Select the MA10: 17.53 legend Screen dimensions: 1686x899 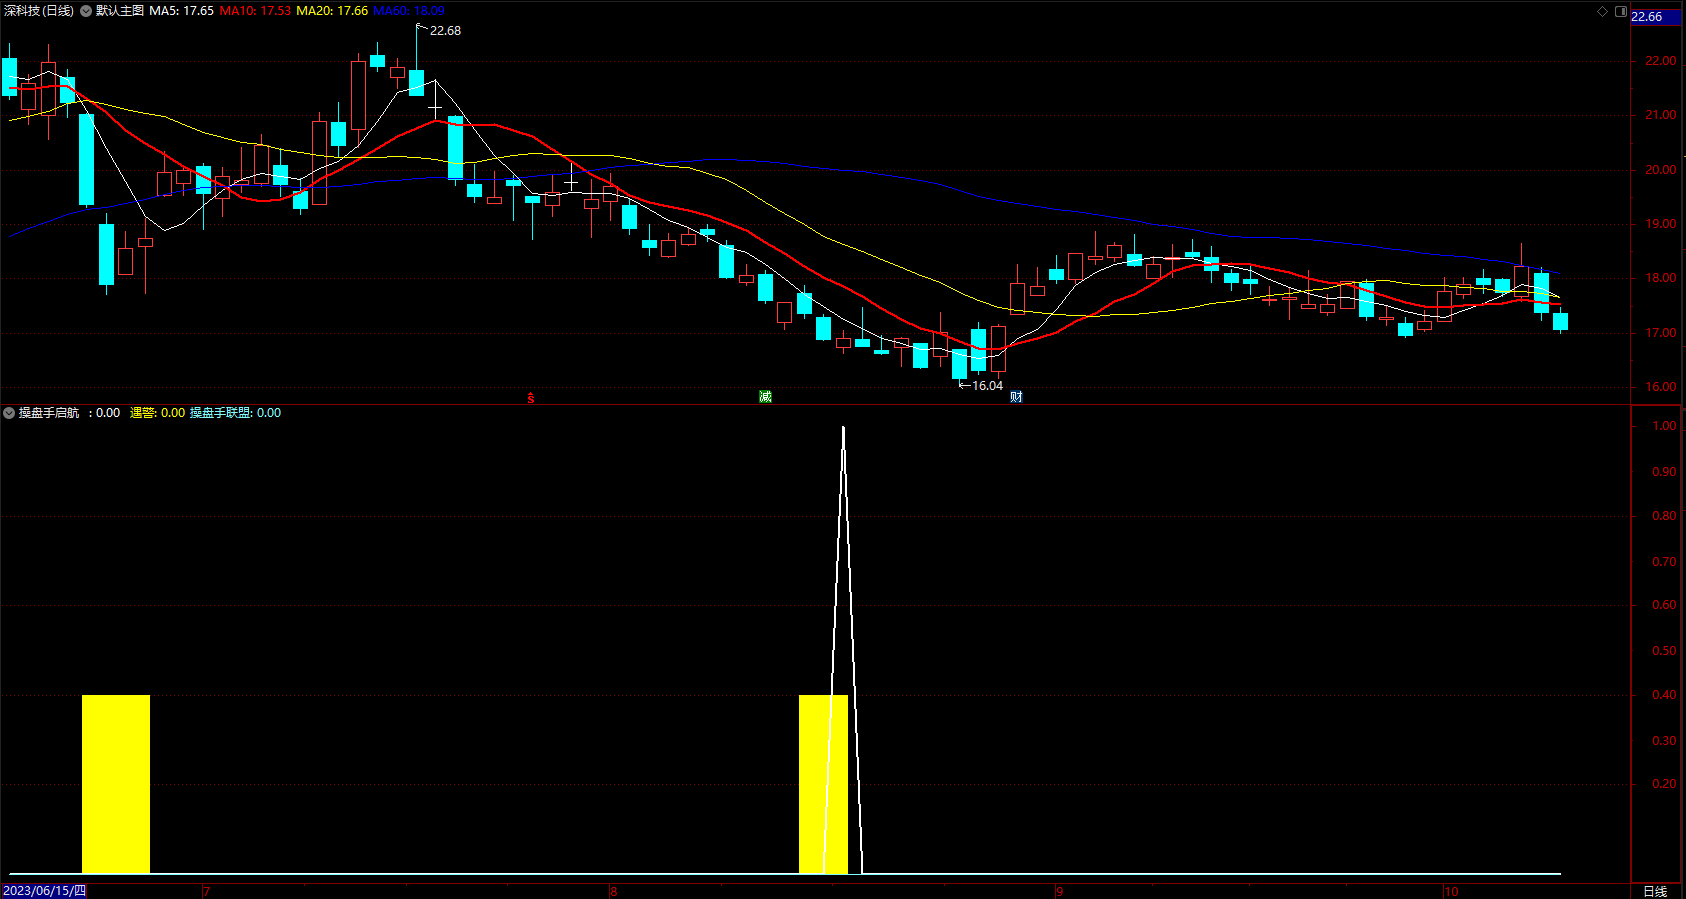pos(255,11)
